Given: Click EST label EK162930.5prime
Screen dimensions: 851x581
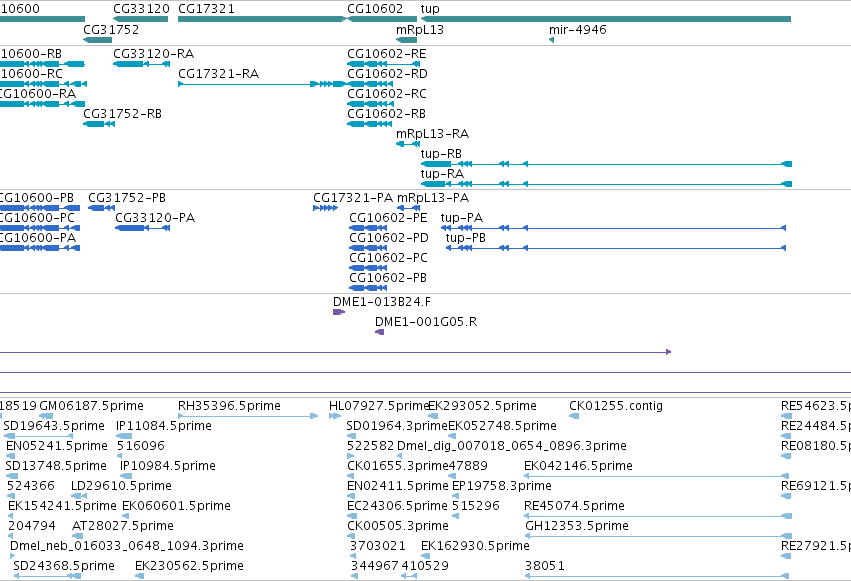Looking at the screenshot, I should click(475, 547).
